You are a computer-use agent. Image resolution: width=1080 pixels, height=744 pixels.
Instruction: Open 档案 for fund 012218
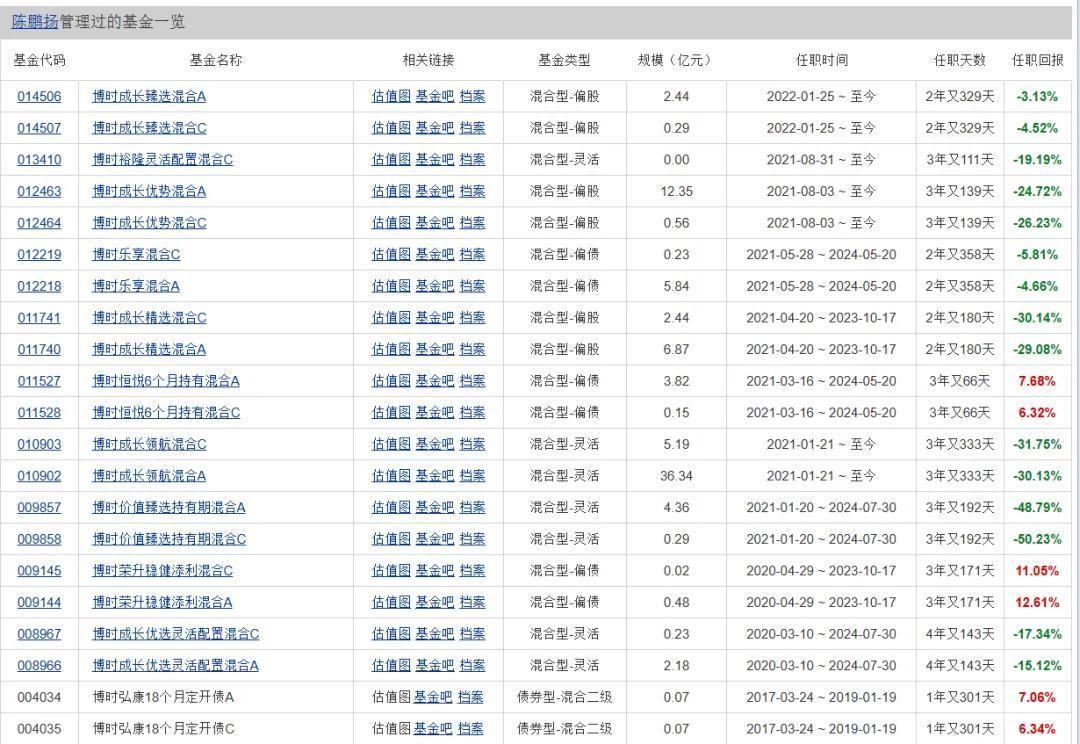(472, 287)
